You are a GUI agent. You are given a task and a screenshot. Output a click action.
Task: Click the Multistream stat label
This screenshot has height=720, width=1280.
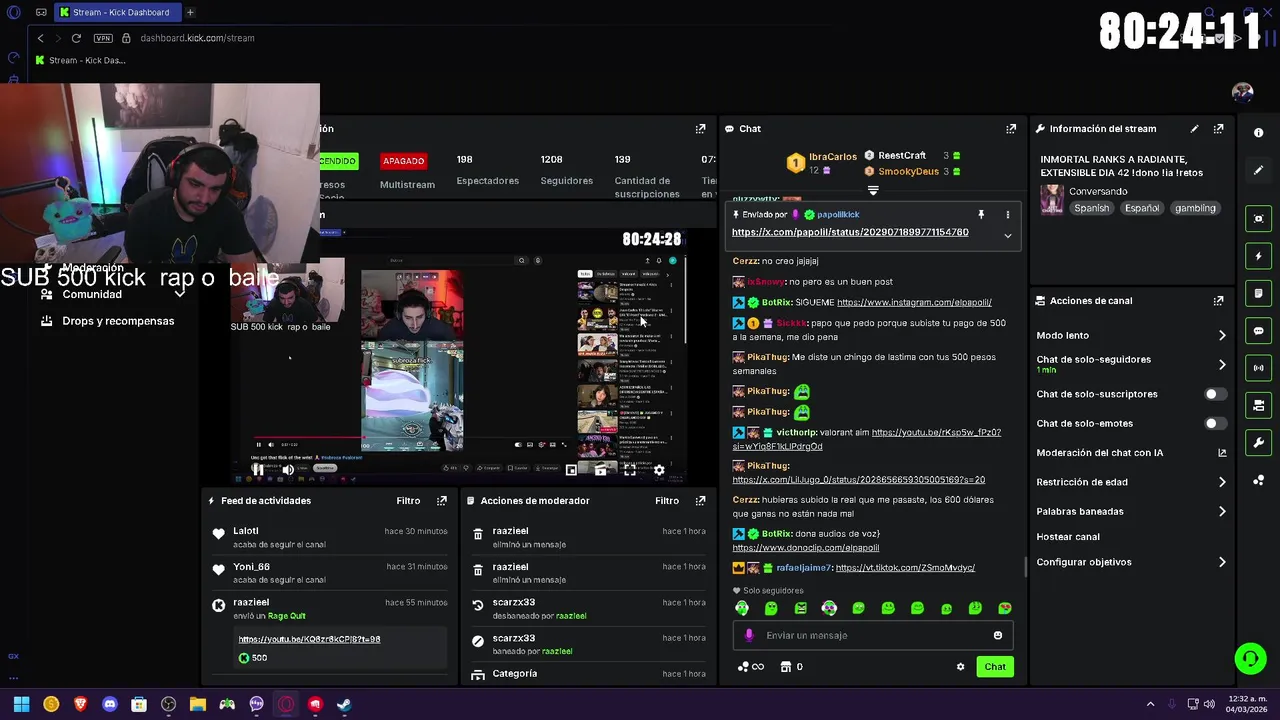click(x=407, y=185)
